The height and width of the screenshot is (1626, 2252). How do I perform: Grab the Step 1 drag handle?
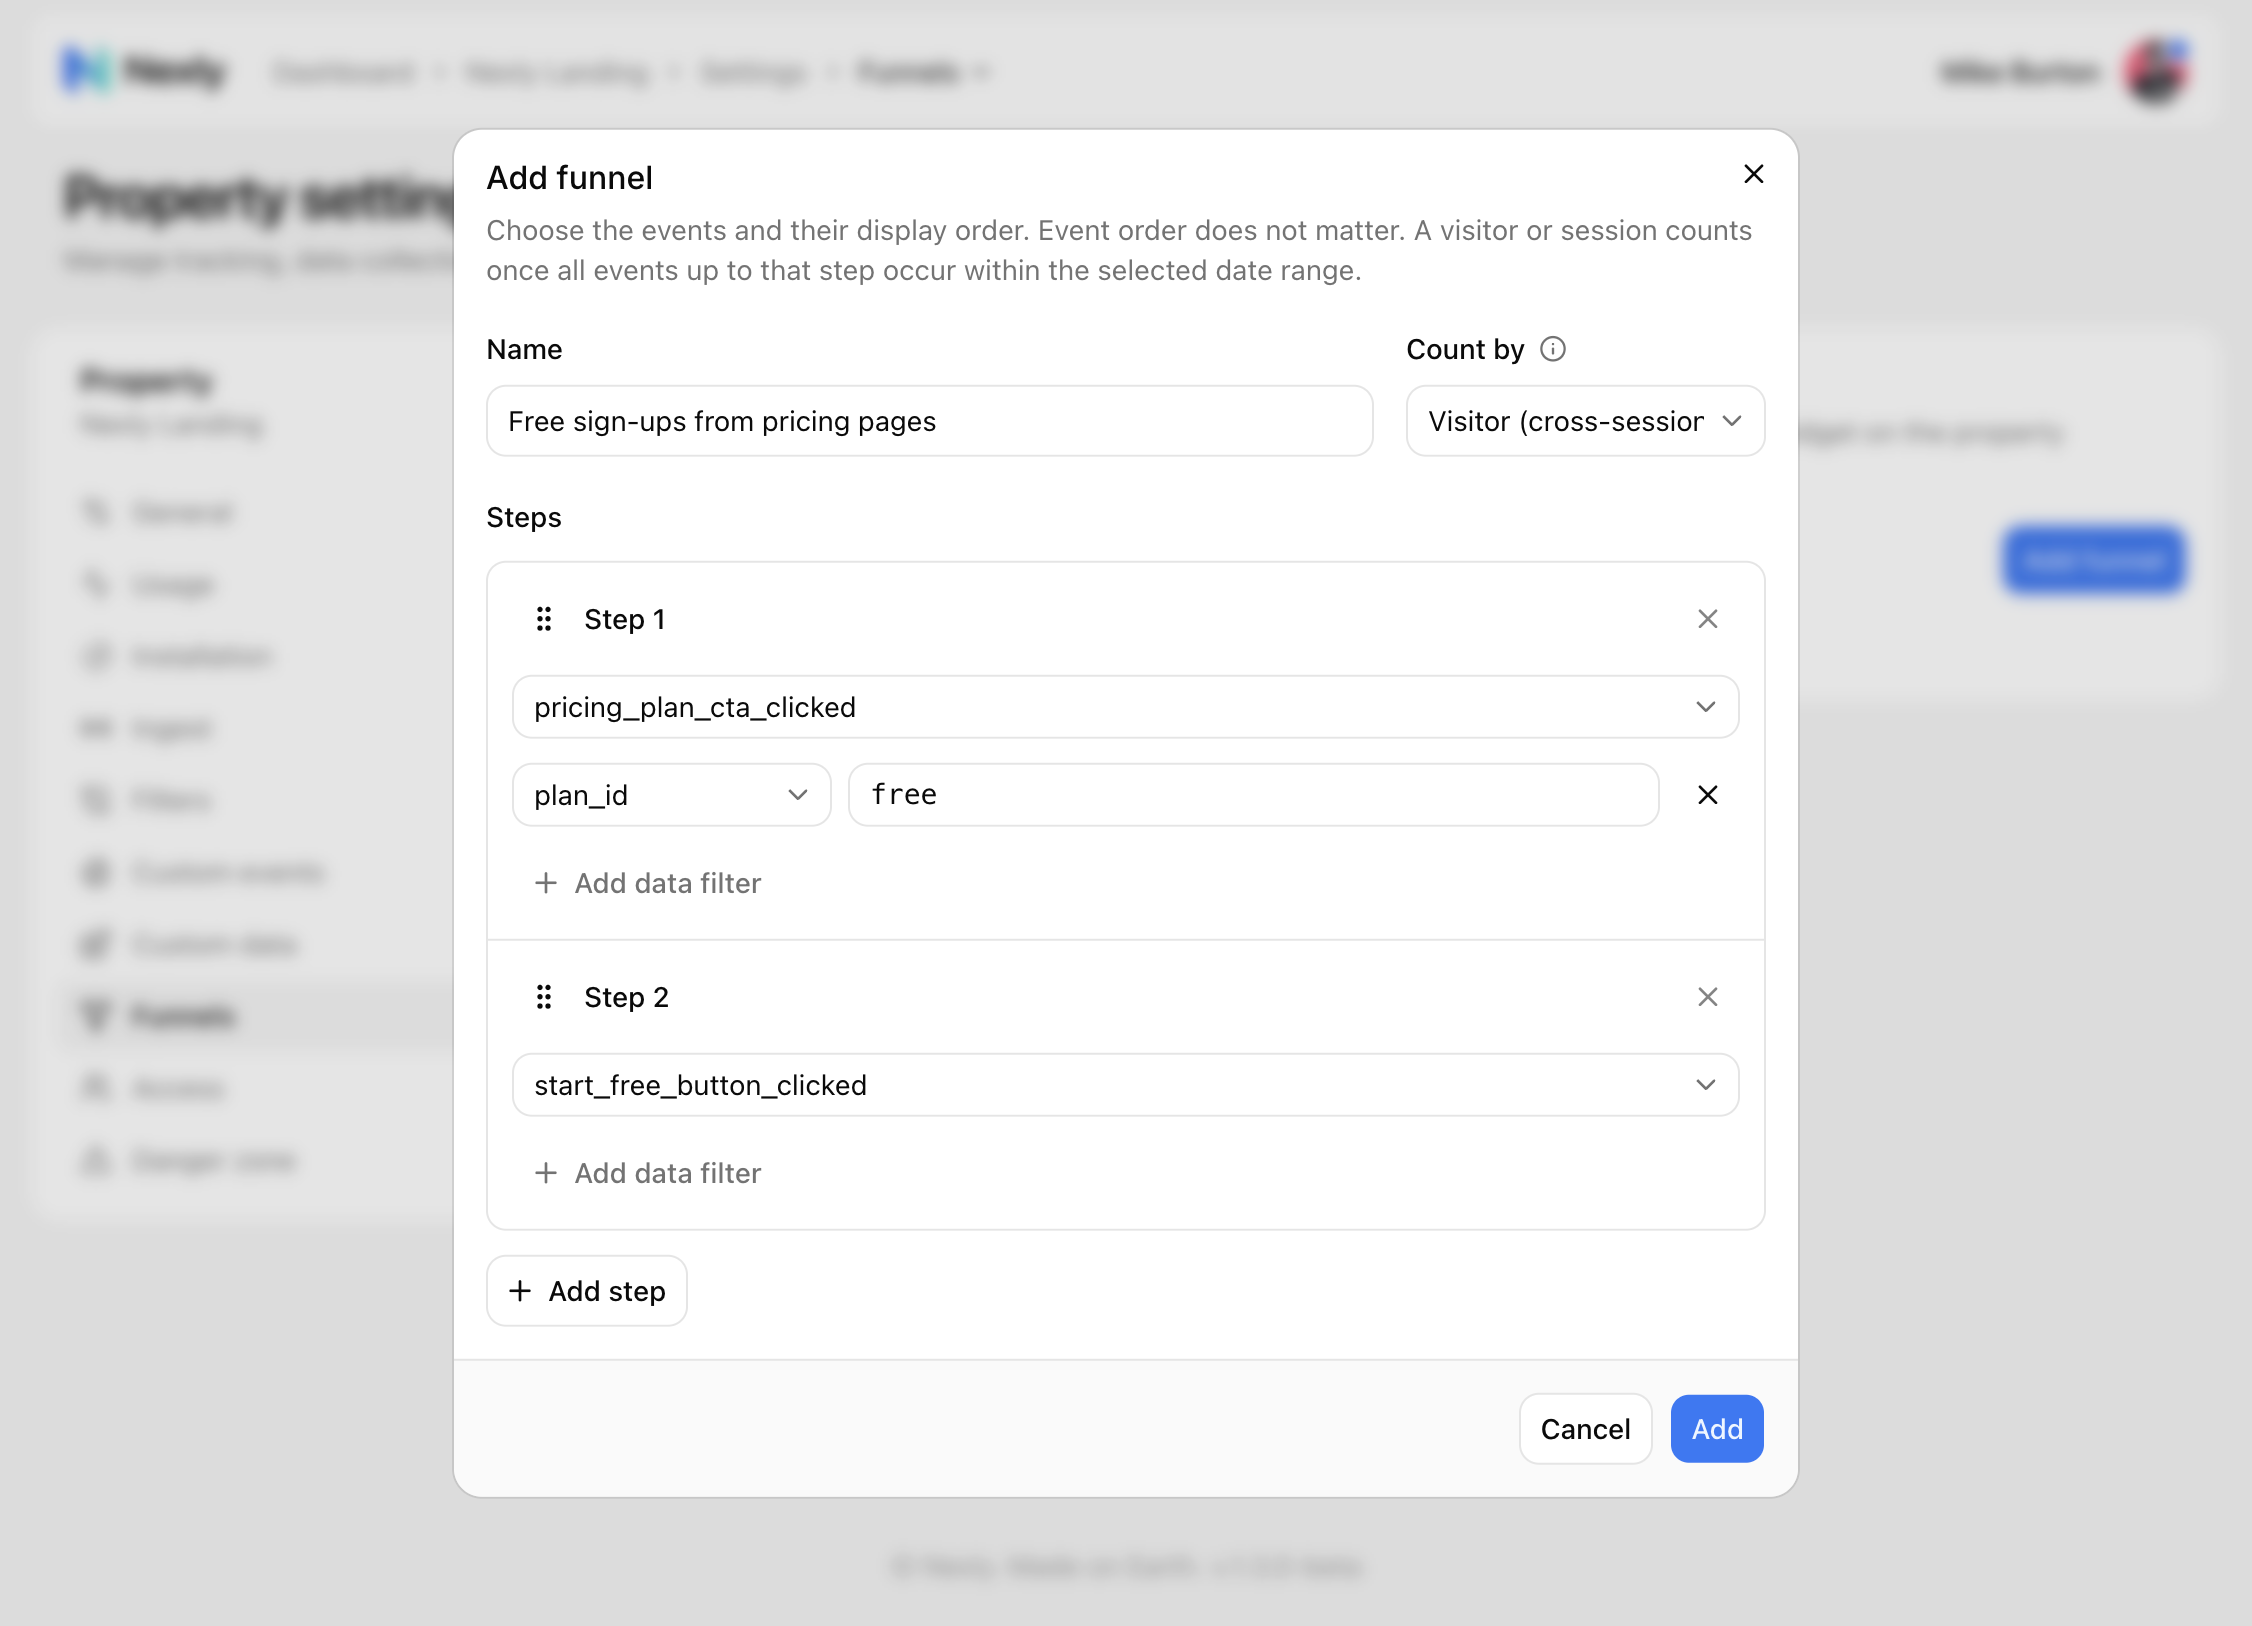pyautogui.click(x=544, y=619)
